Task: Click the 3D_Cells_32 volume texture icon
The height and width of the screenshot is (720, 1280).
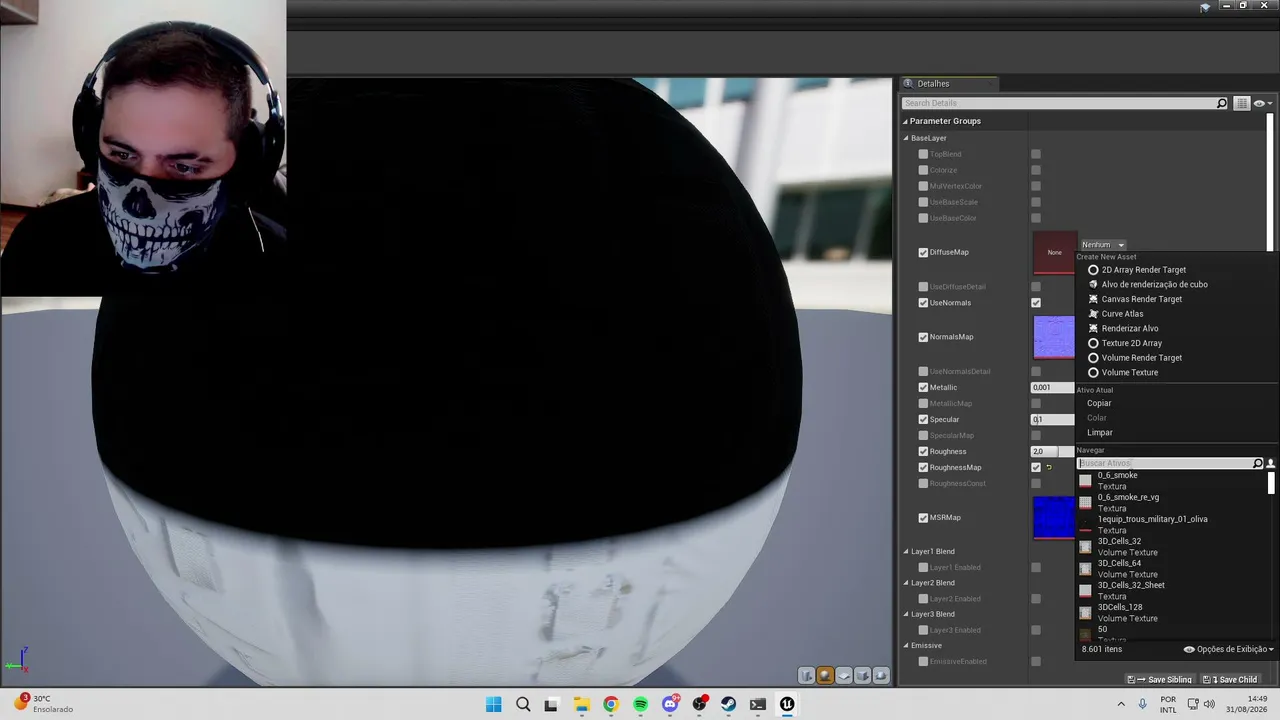Action: pyautogui.click(x=1085, y=547)
